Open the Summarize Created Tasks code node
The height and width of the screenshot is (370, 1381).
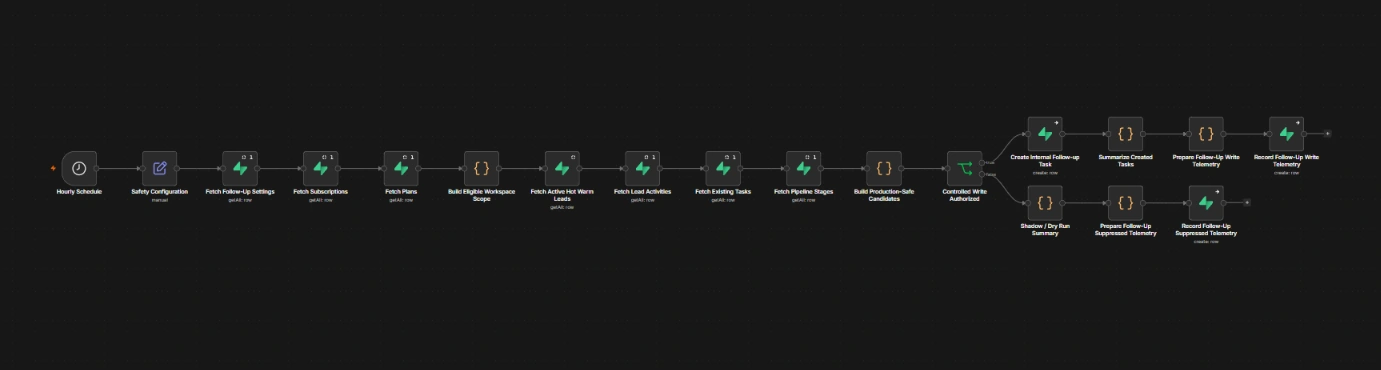[x=1125, y=133]
